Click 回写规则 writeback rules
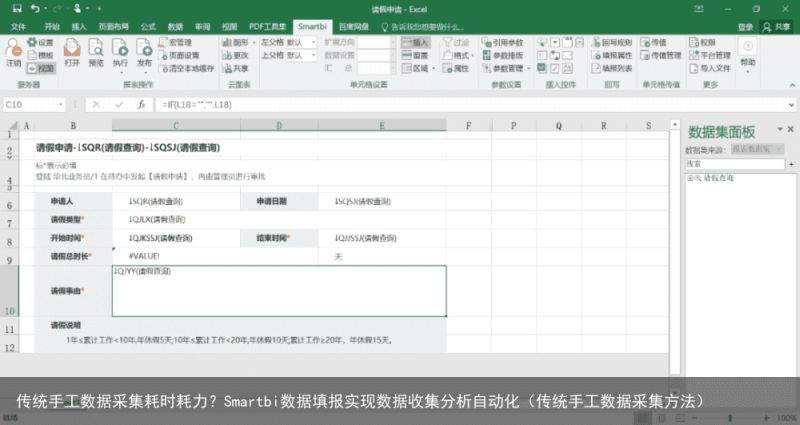 tap(612, 42)
